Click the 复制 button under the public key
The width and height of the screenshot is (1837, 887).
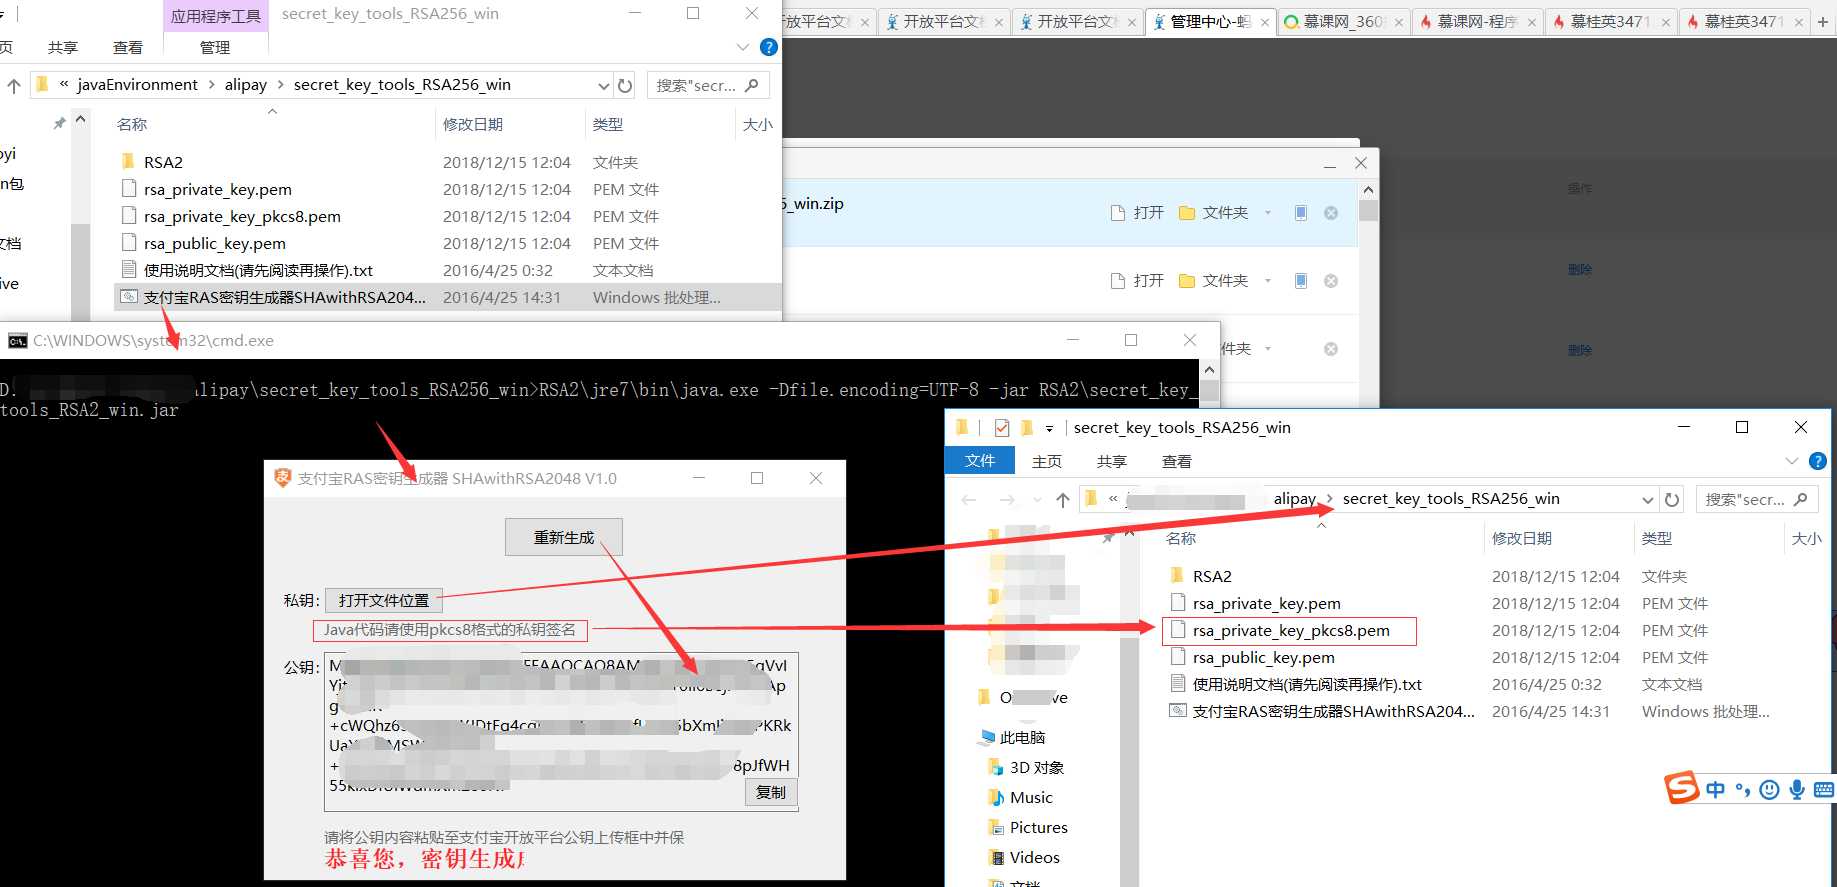coord(771,792)
